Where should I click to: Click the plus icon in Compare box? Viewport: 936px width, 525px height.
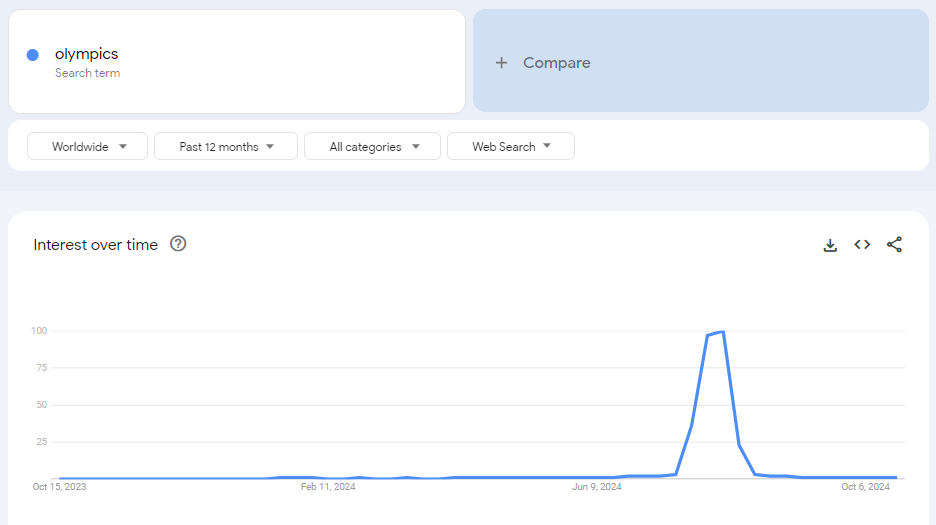coord(502,63)
